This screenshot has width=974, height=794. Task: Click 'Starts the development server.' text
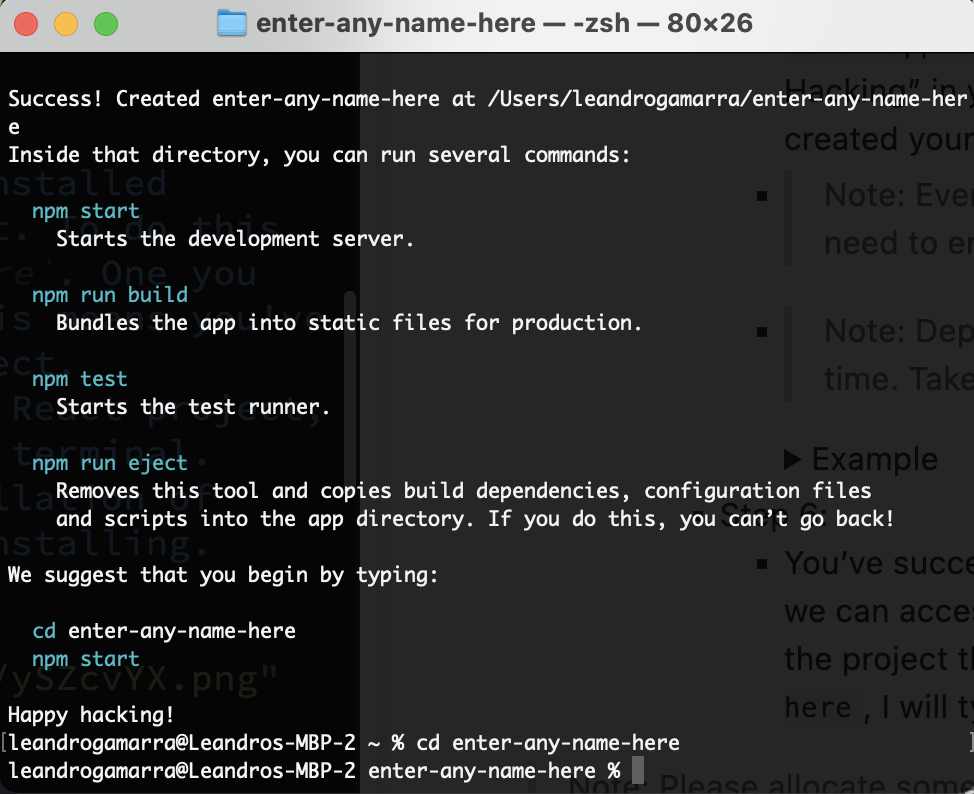[x=235, y=239]
